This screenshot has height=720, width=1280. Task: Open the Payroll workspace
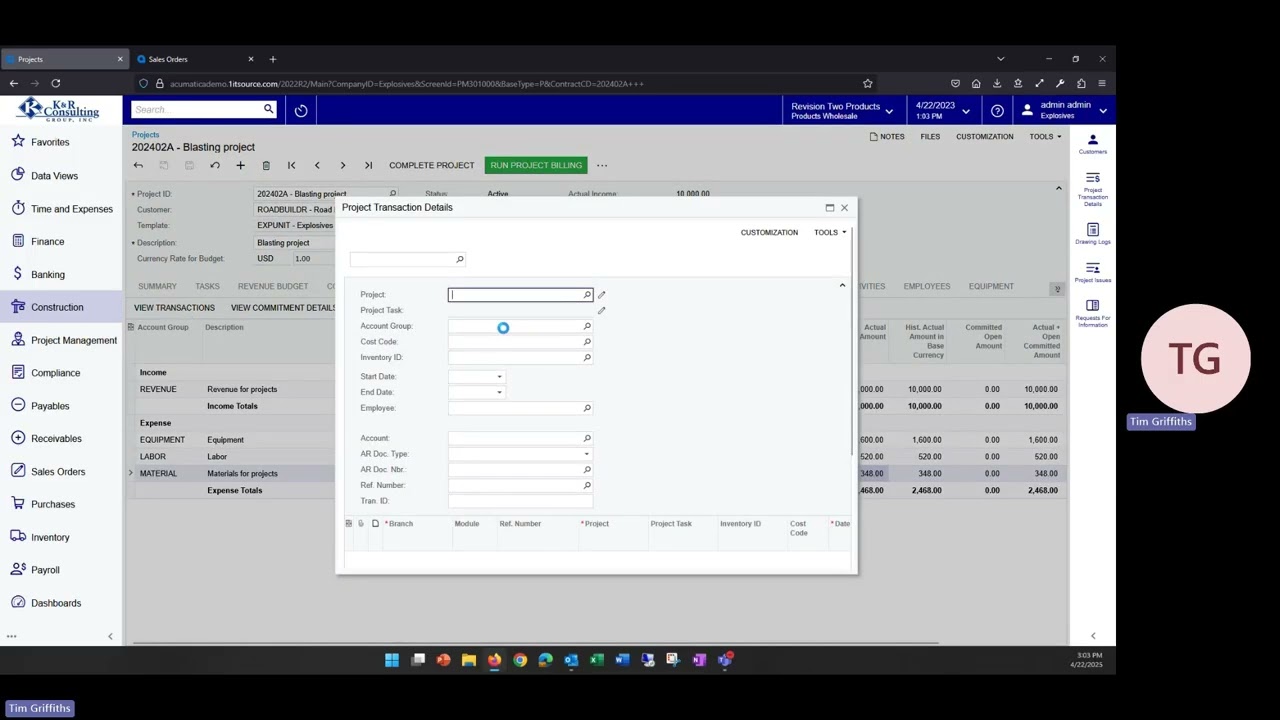(45, 570)
